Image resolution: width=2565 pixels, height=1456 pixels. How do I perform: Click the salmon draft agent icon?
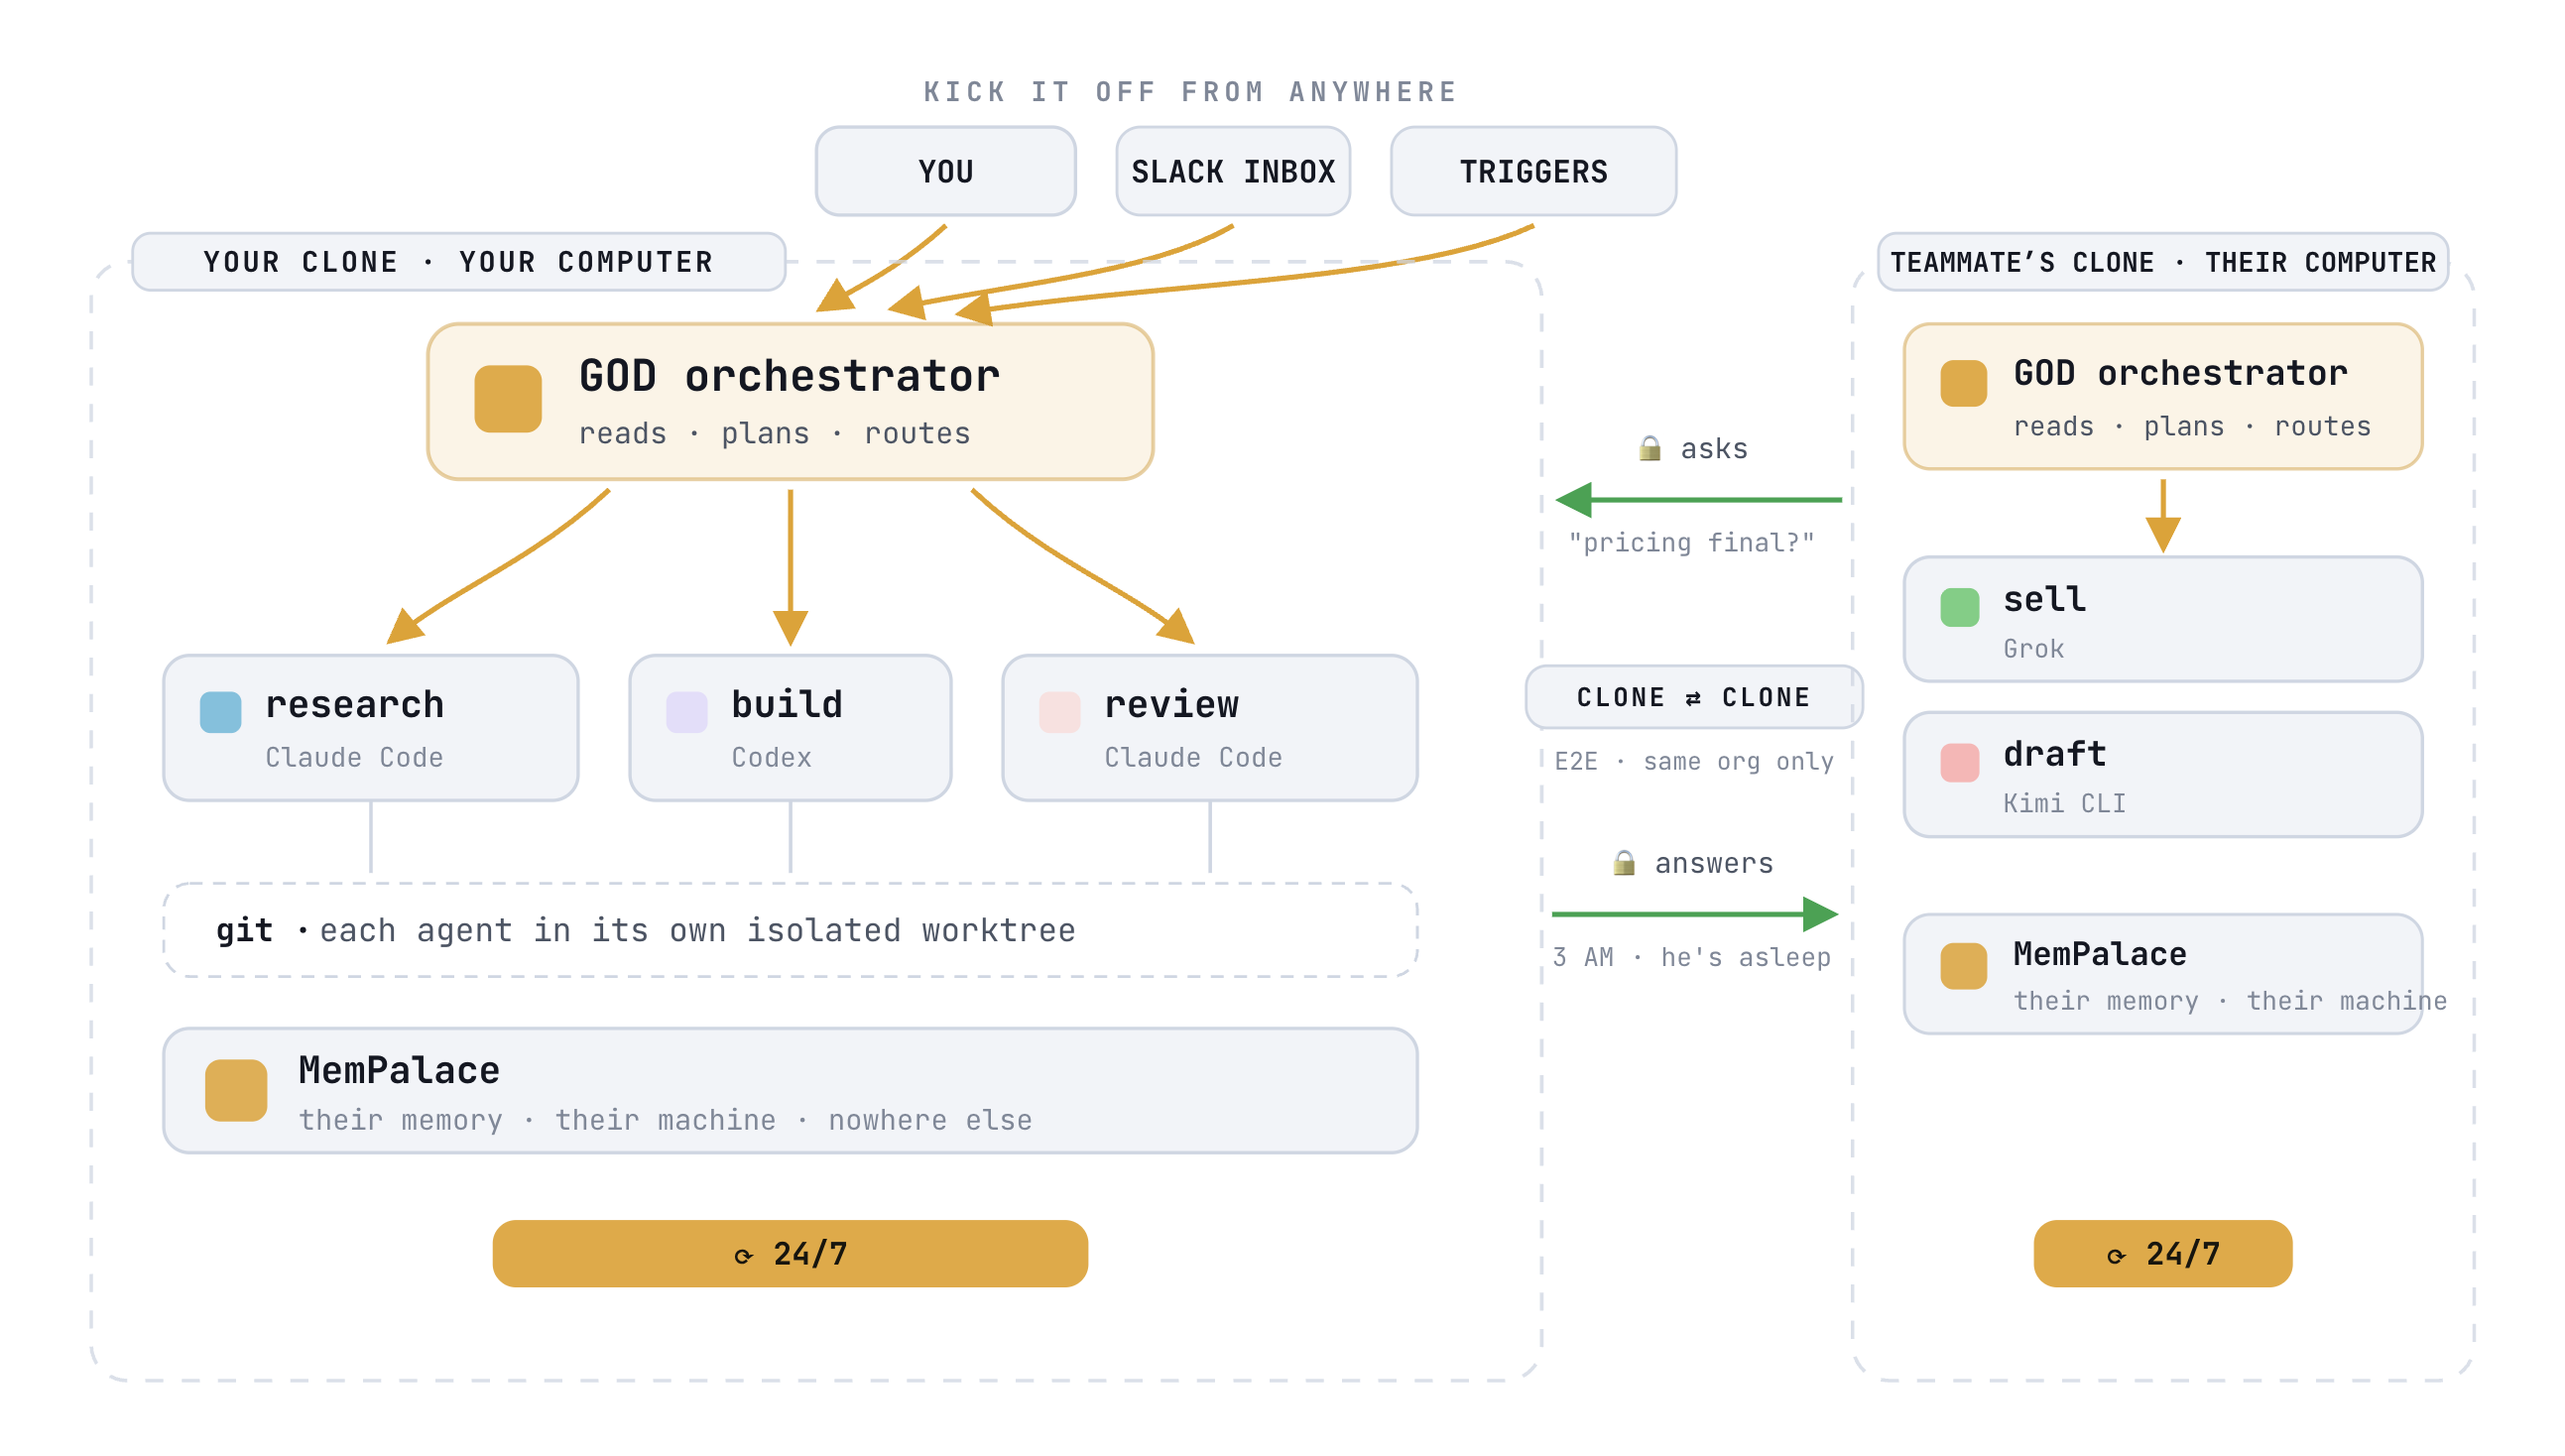(x=1959, y=763)
